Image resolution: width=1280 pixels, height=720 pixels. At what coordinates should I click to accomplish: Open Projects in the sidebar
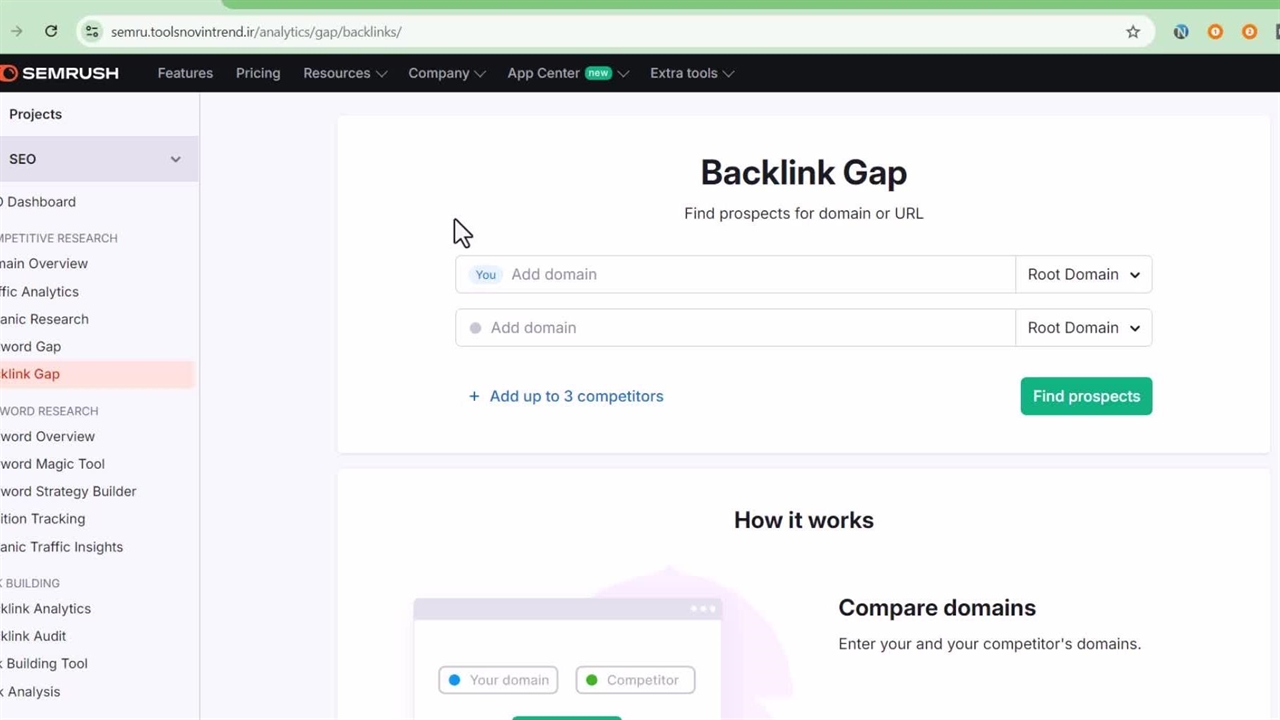point(35,114)
